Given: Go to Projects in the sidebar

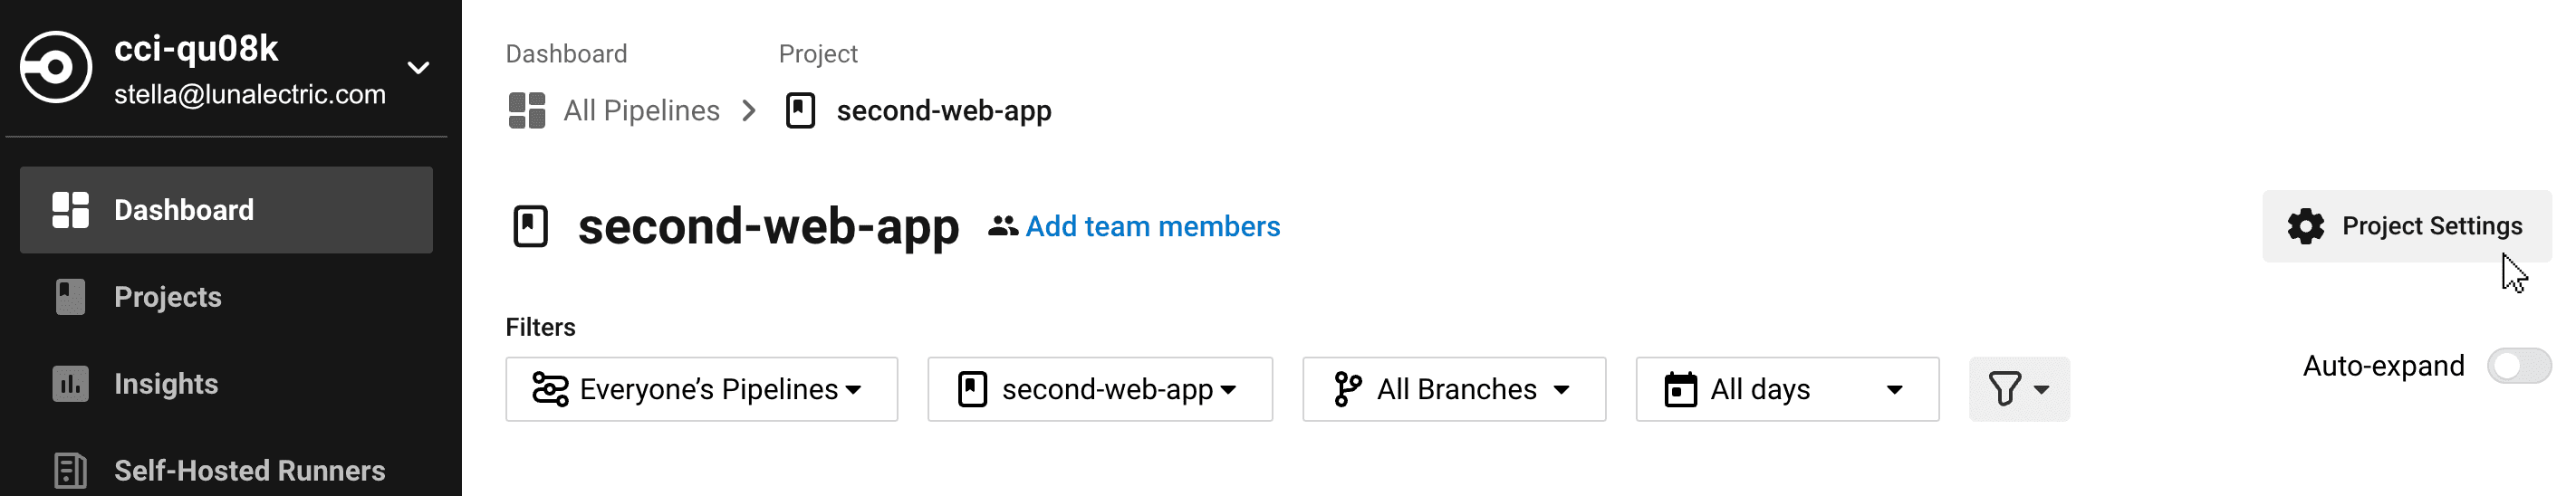Looking at the screenshot, I should click(168, 297).
